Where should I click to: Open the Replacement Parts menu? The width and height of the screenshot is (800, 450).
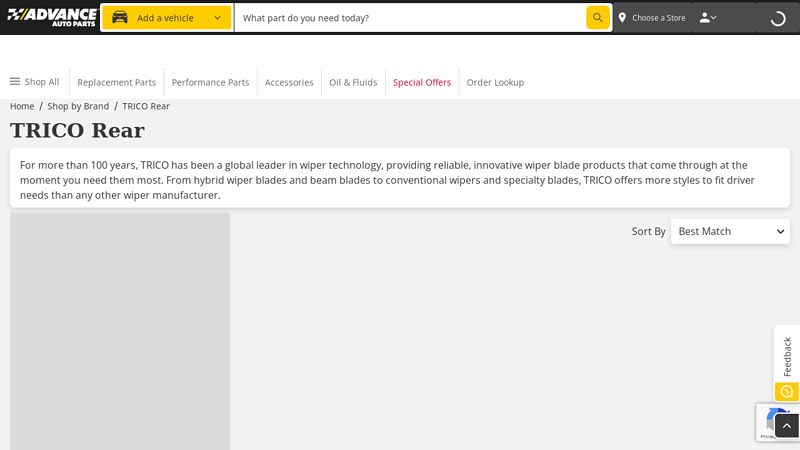pos(117,82)
